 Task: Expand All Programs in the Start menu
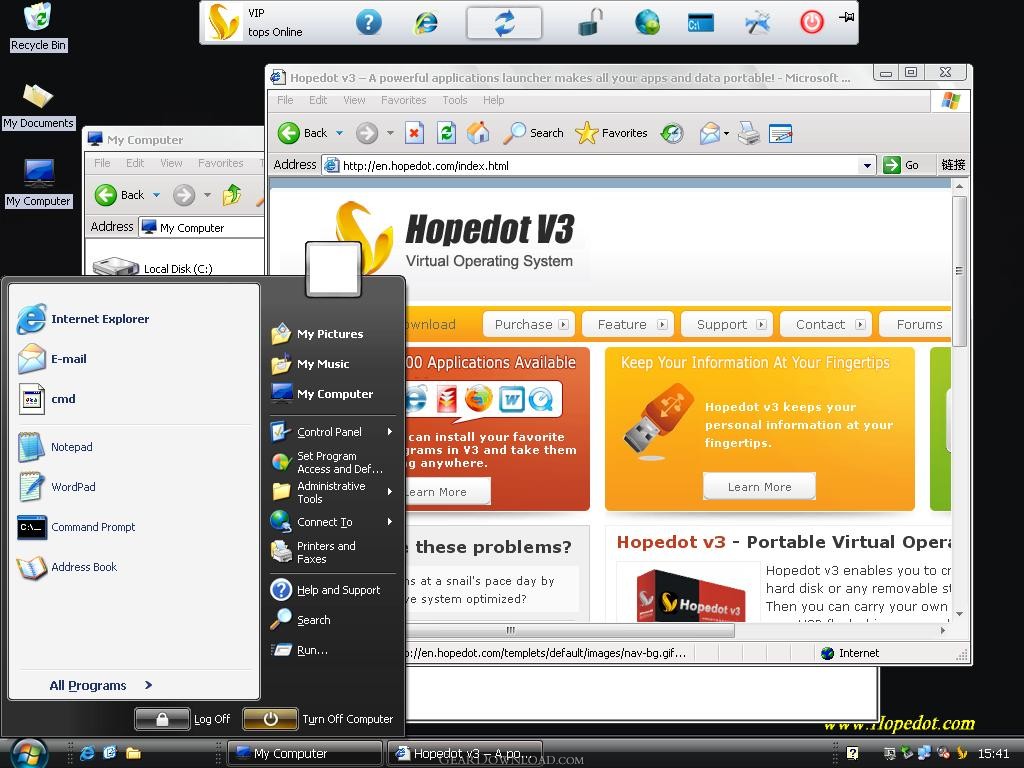pyautogui.click(x=101, y=685)
